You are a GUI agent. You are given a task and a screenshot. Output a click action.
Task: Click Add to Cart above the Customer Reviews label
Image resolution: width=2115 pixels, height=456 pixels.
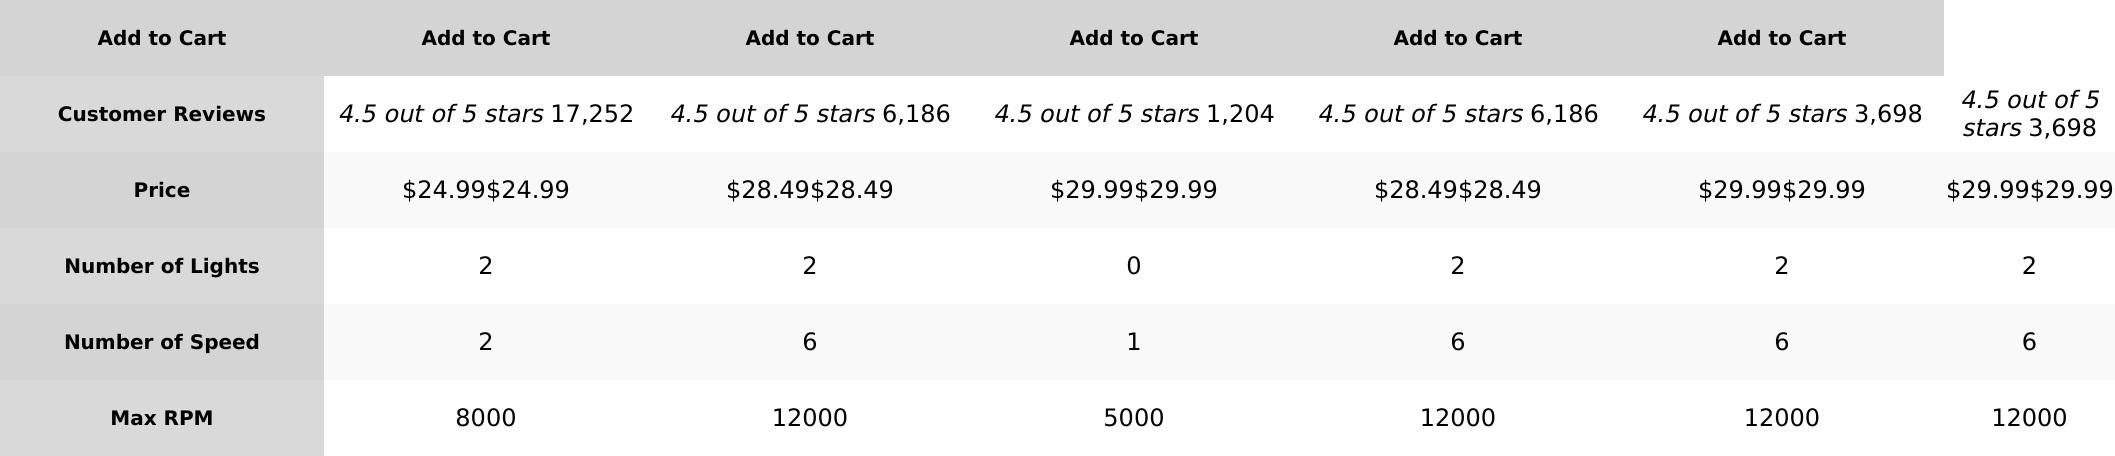click(x=161, y=38)
